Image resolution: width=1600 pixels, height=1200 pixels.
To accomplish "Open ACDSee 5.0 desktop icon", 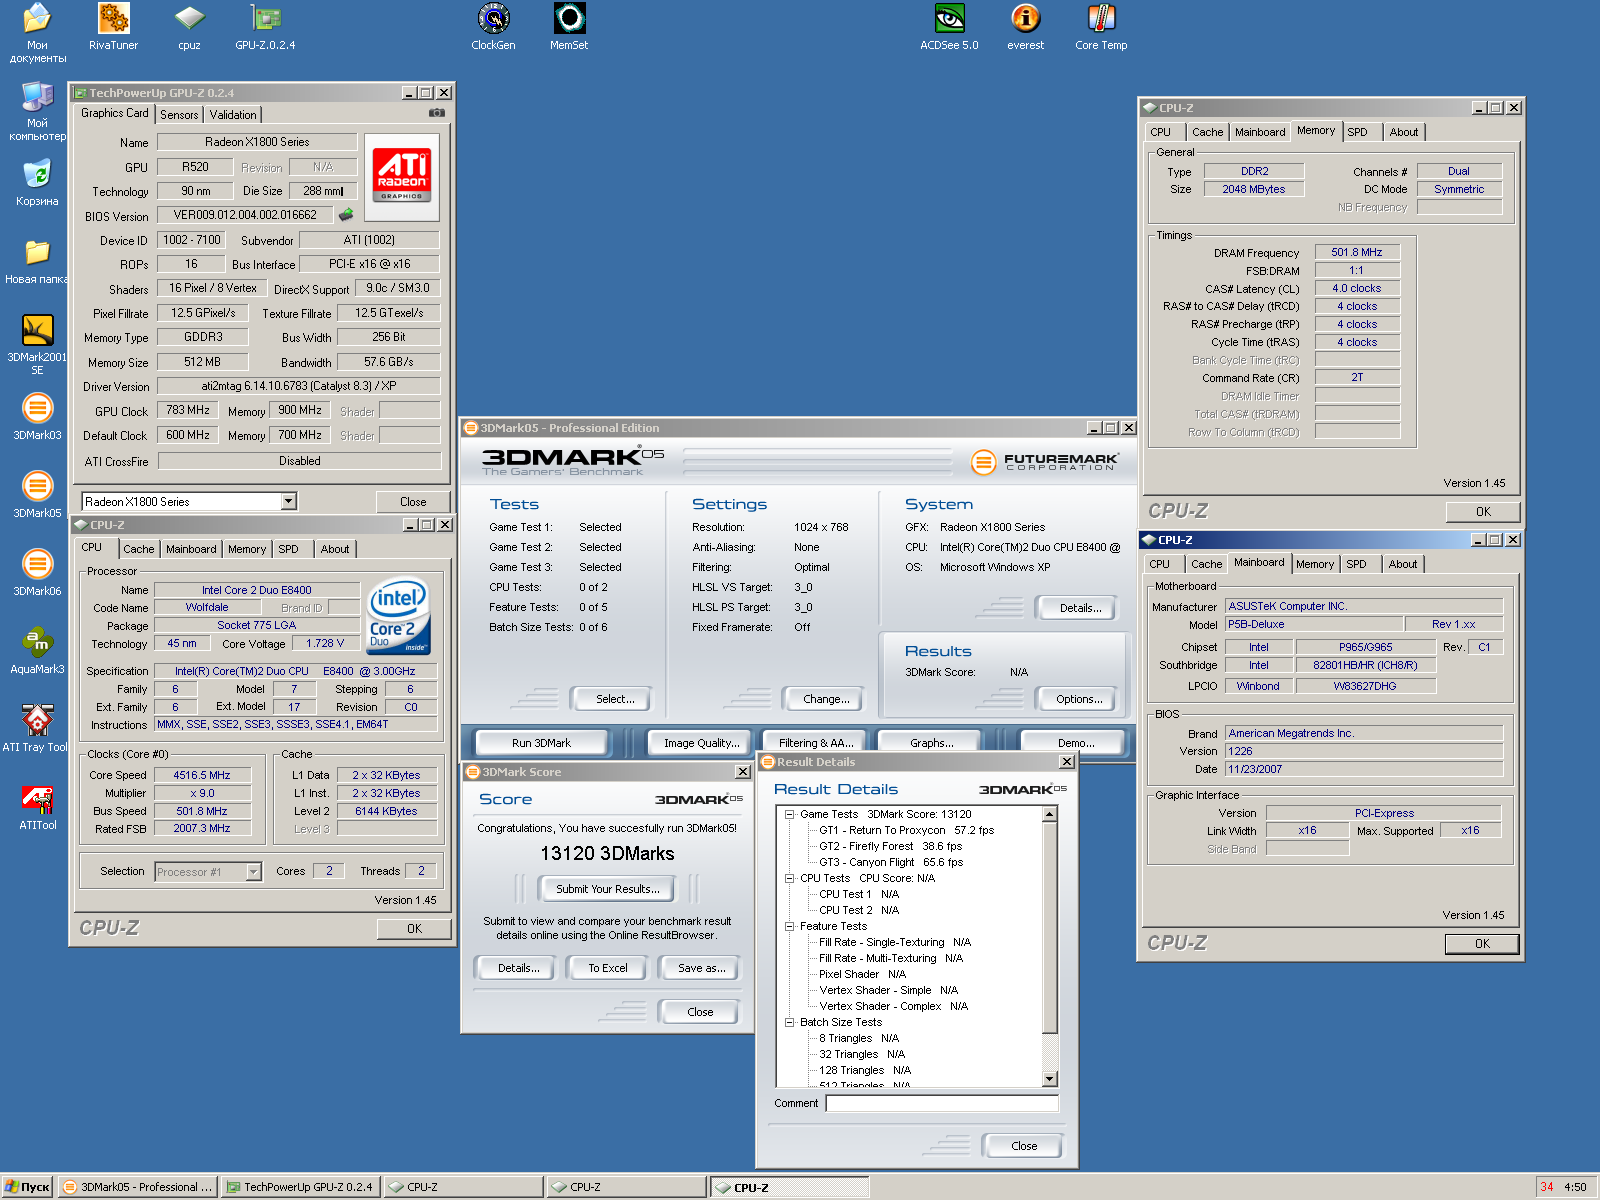I will click(949, 27).
